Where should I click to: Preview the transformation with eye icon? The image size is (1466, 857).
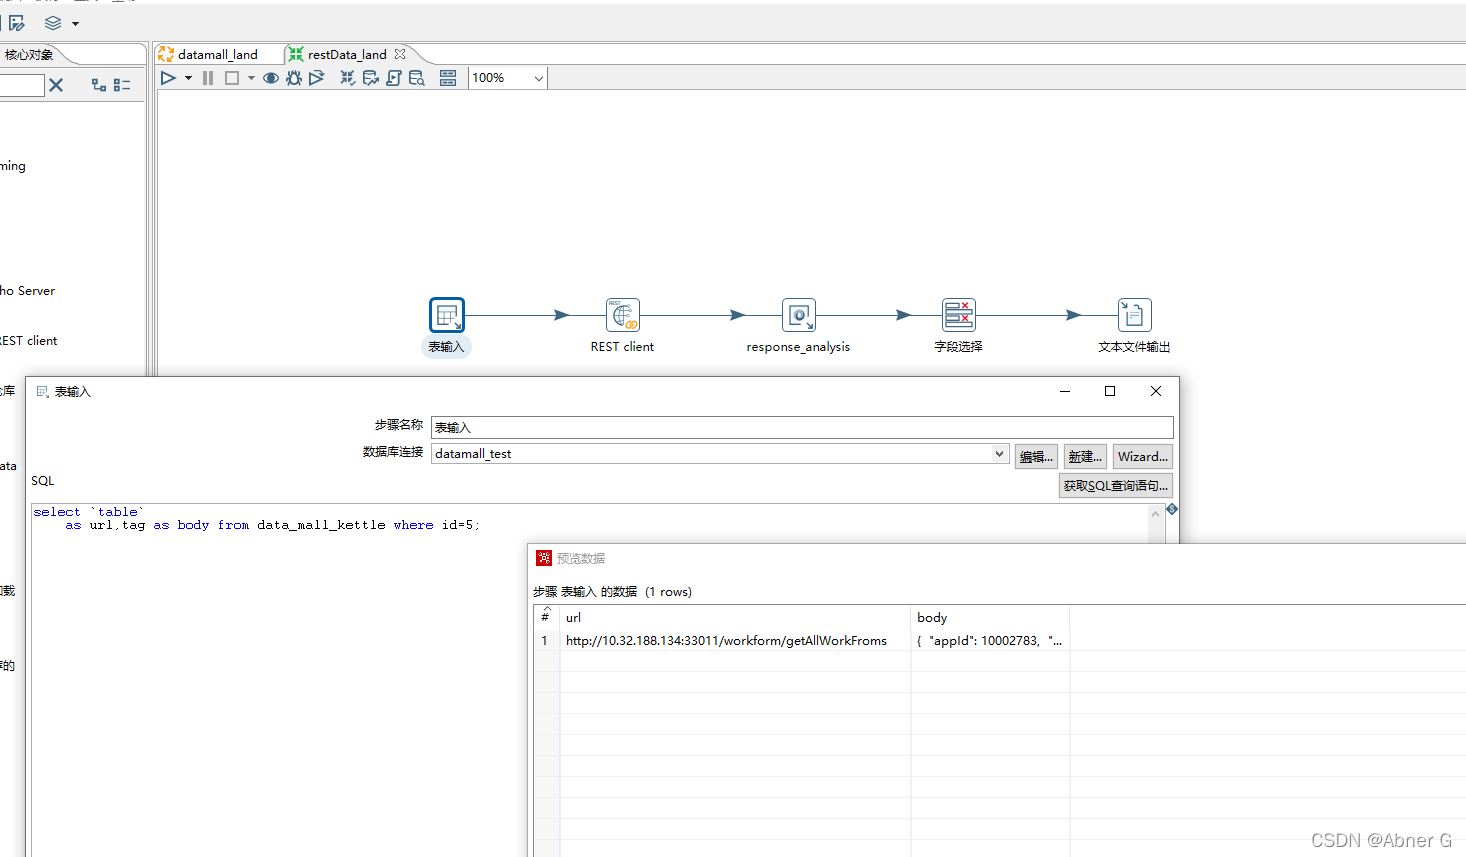pos(271,78)
